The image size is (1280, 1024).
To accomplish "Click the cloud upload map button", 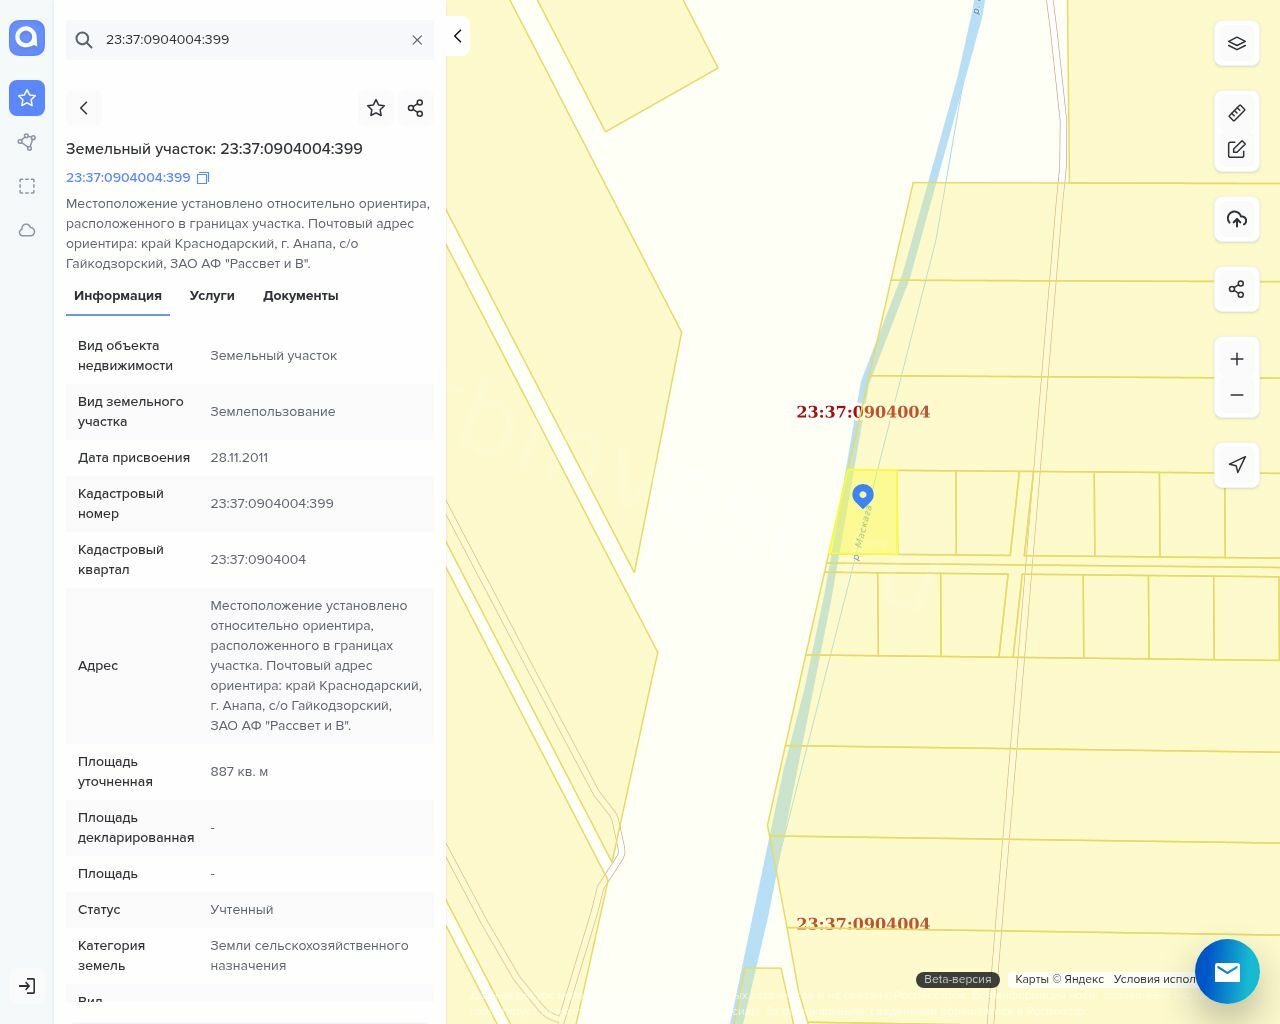I will pos(1237,219).
